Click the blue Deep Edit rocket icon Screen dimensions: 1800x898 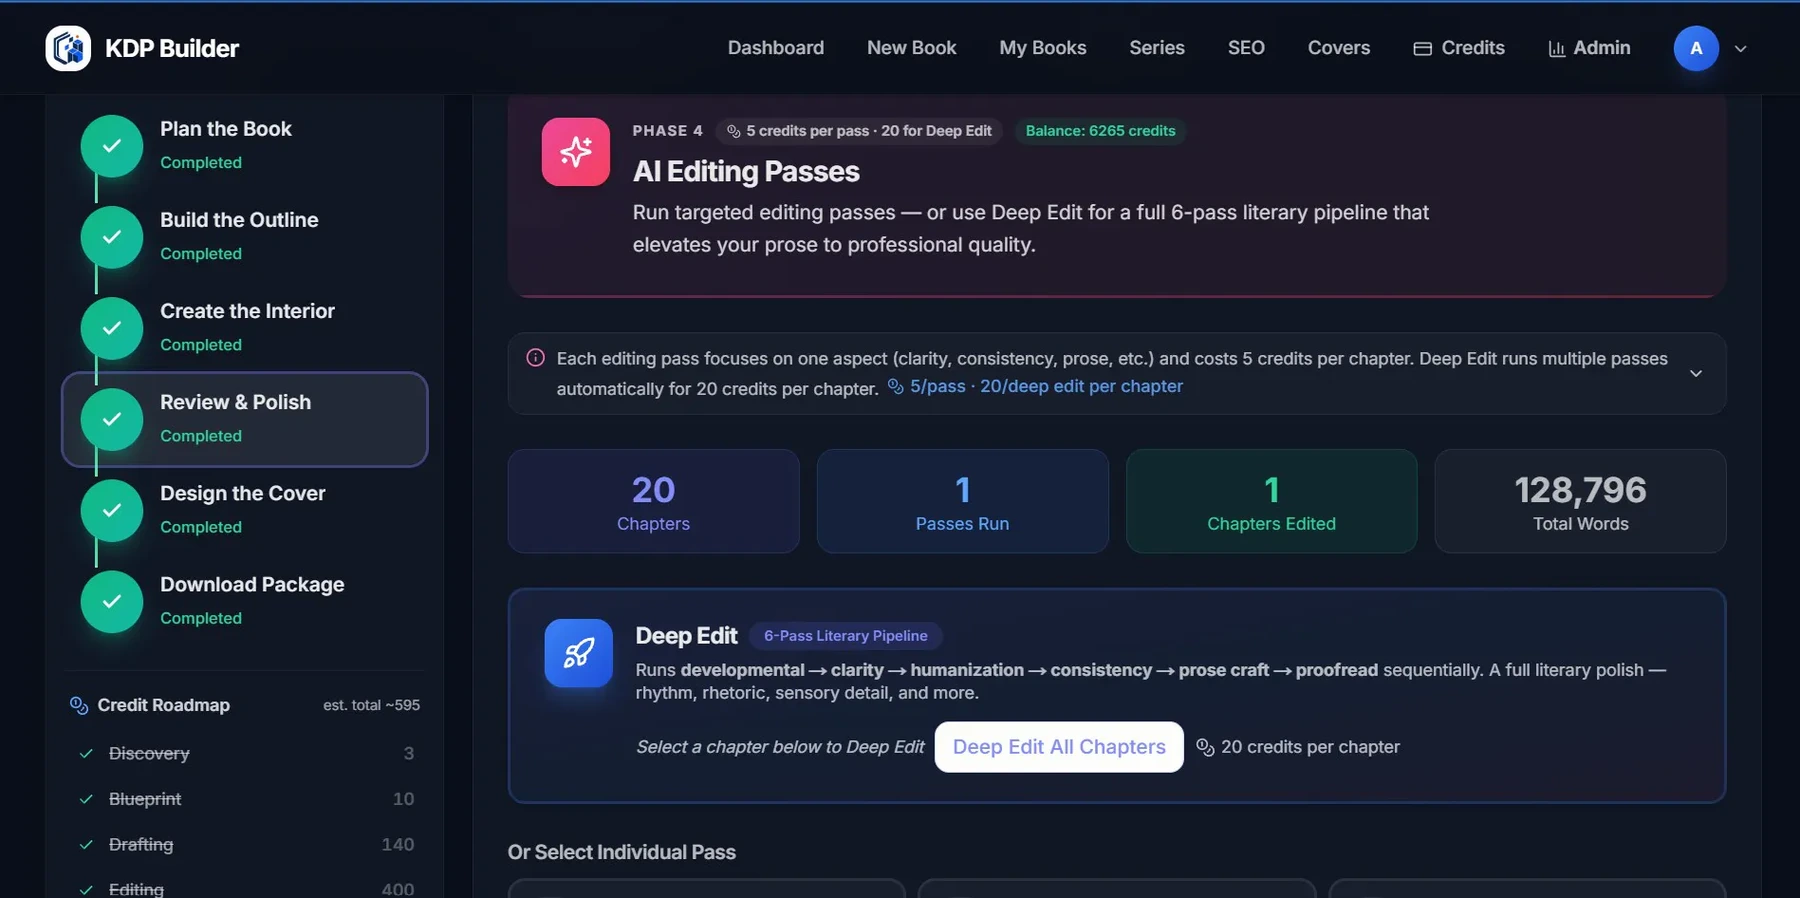(578, 653)
